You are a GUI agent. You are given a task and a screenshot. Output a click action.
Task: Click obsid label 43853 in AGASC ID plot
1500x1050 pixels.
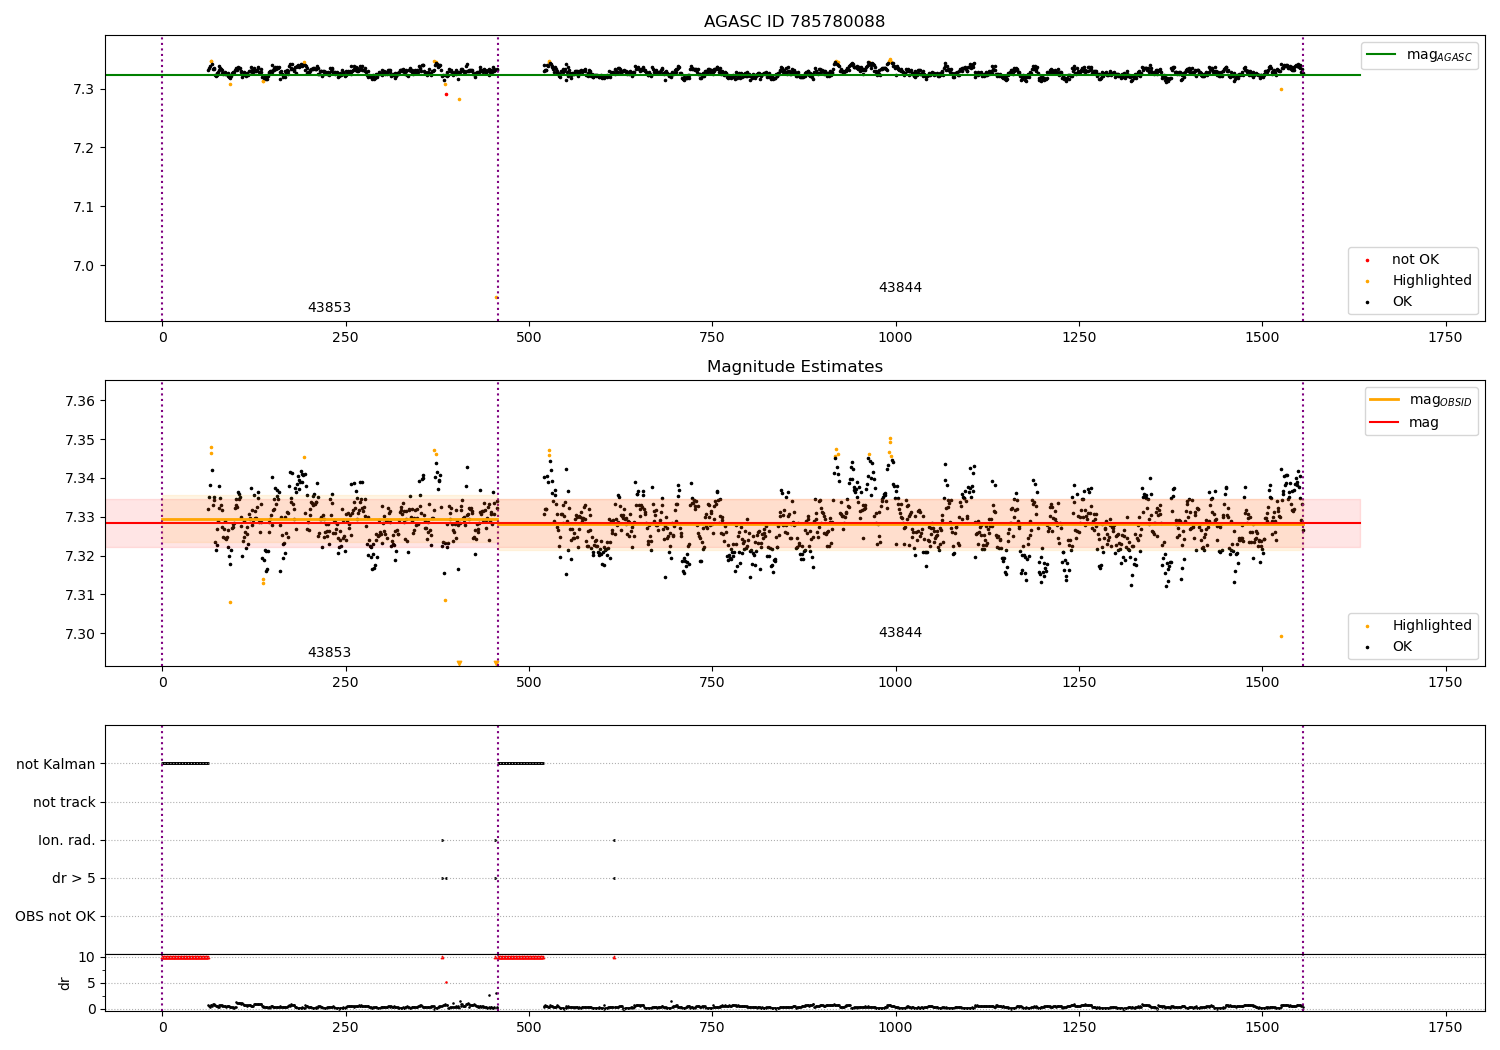(x=329, y=308)
